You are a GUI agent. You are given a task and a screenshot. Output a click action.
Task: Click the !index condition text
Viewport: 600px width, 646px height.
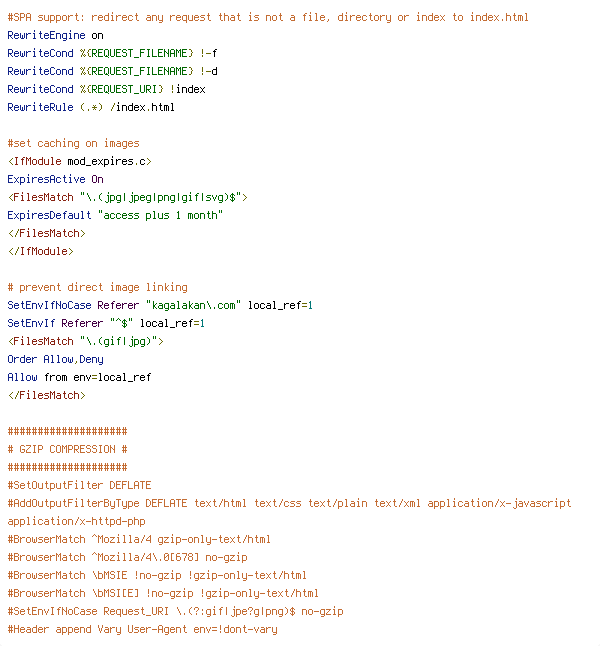coord(188,89)
